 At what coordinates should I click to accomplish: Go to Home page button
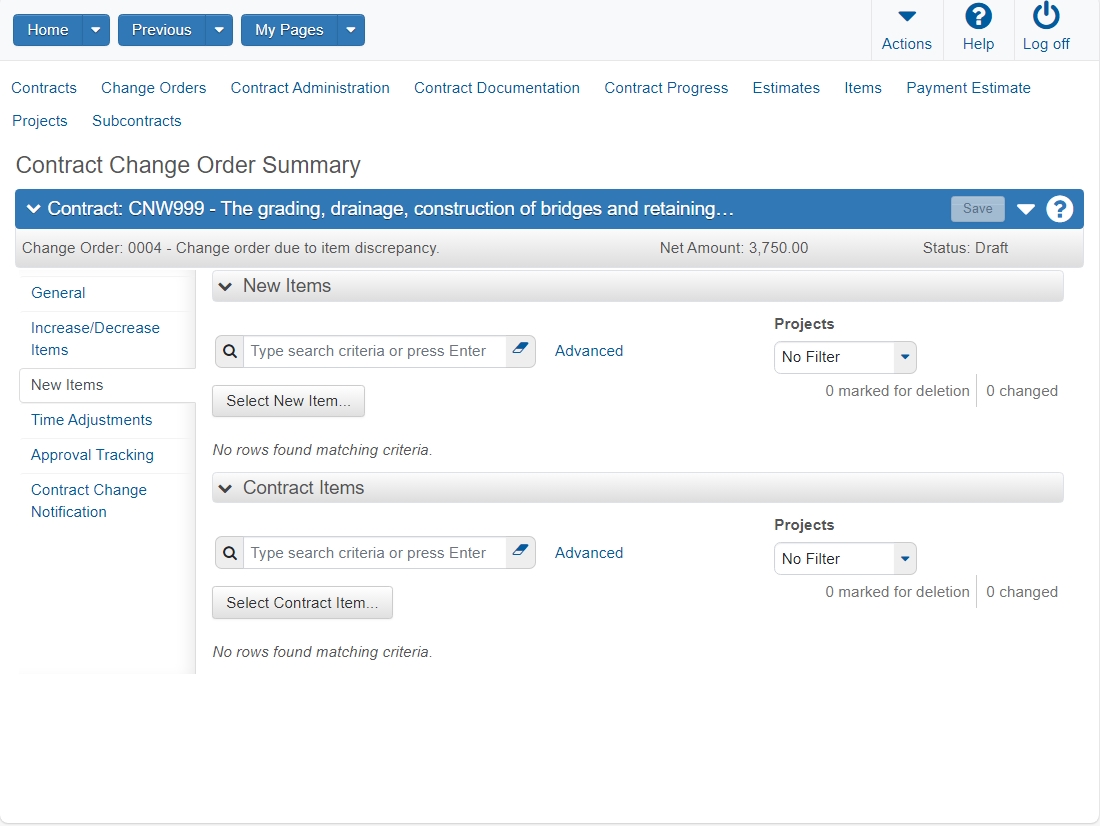[x=48, y=30]
